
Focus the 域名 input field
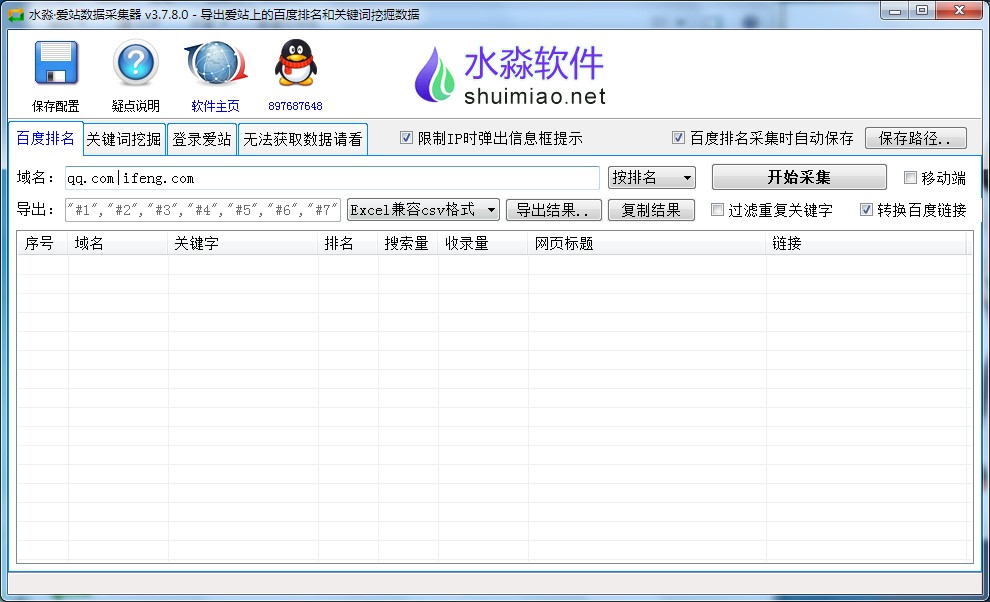click(x=332, y=178)
